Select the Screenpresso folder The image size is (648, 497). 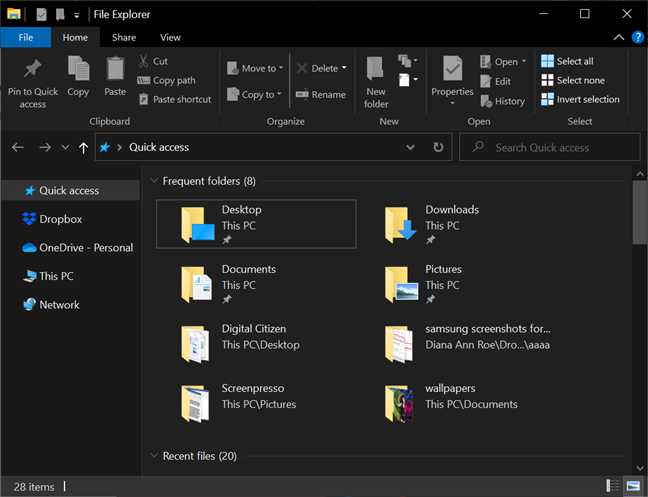pyautogui.click(x=256, y=402)
